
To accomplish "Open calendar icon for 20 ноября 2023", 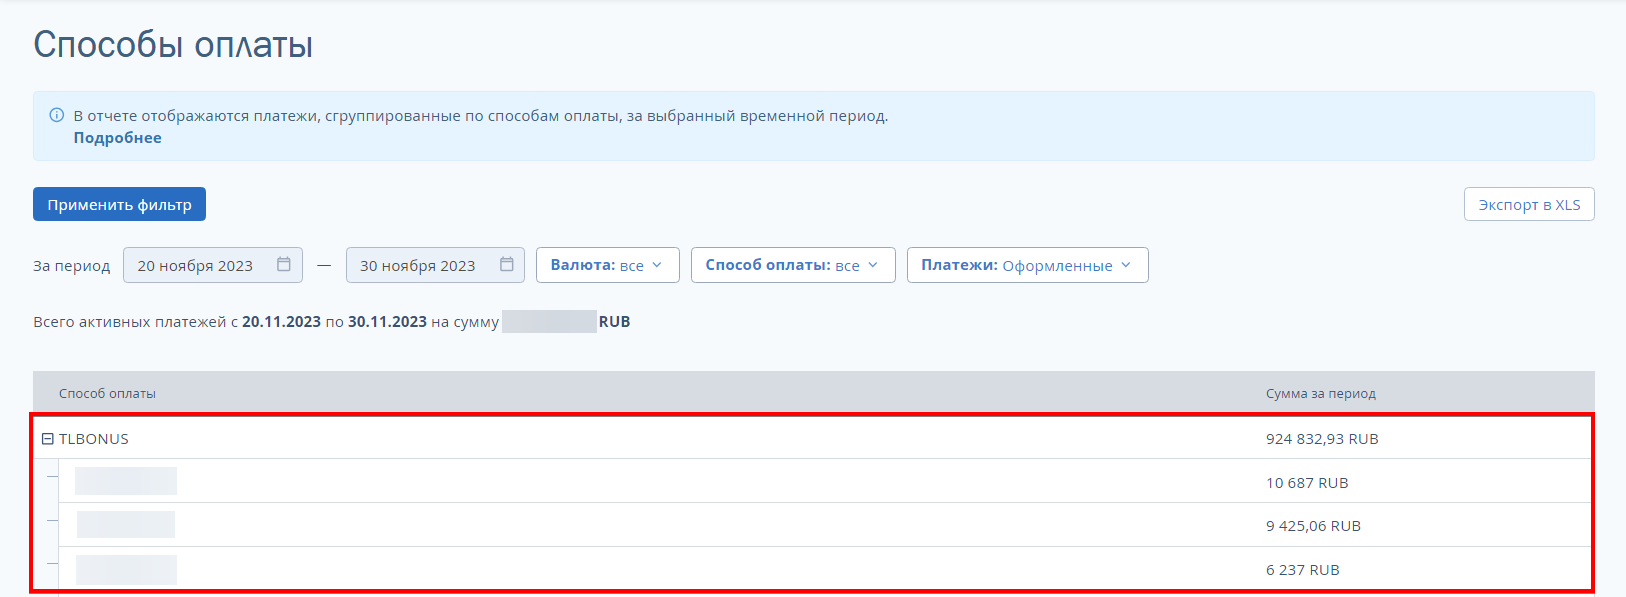I will click(x=284, y=265).
